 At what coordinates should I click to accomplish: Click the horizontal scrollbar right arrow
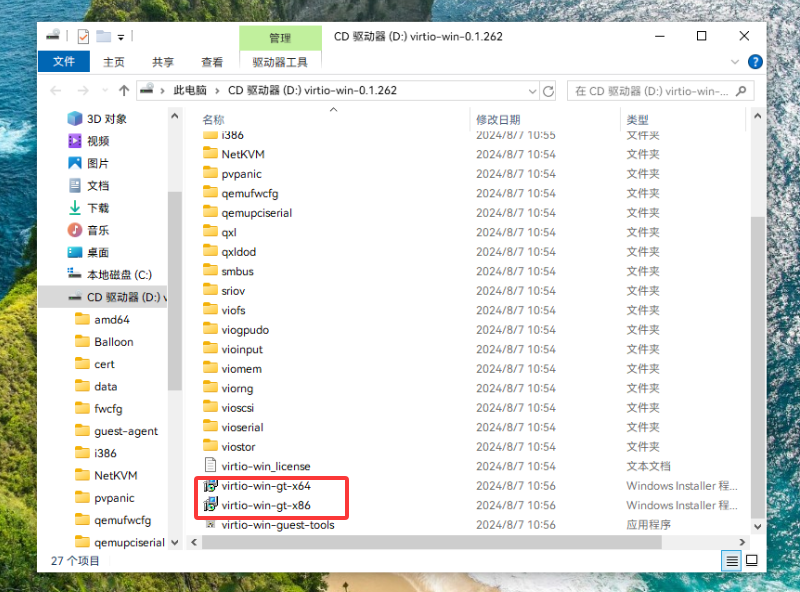coord(742,542)
